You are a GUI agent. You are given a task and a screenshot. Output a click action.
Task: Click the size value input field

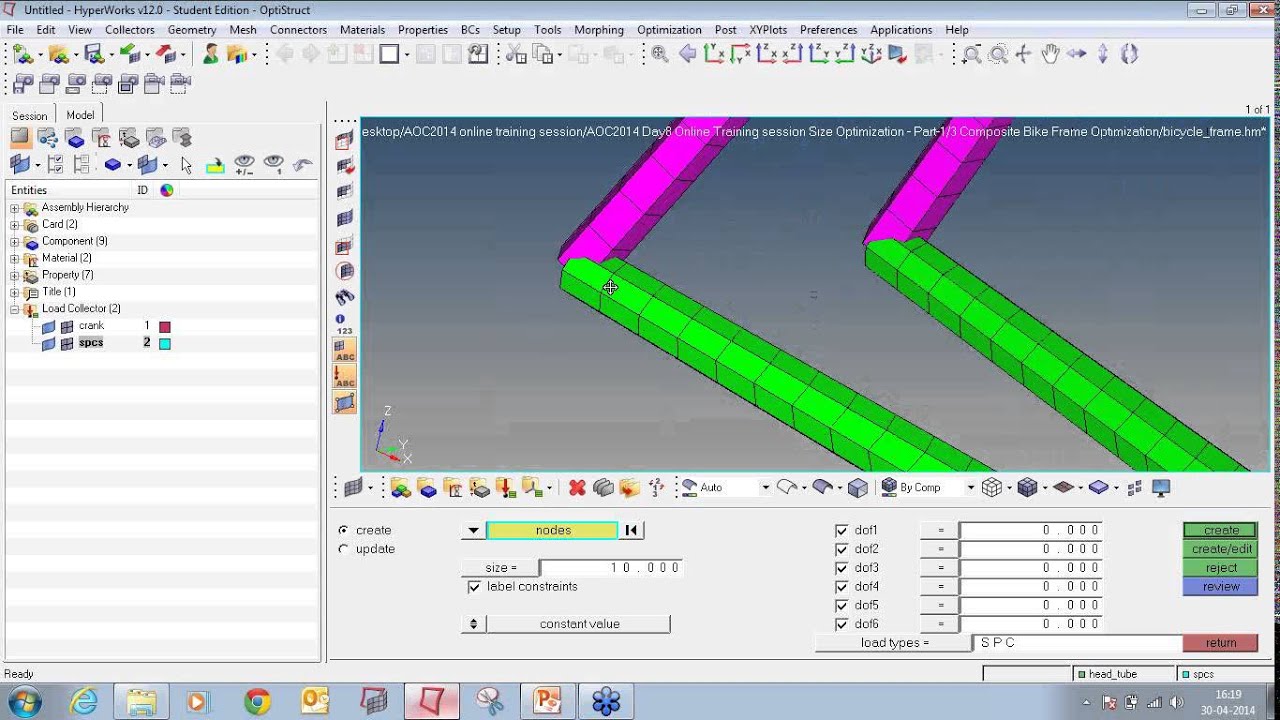pyautogui.click(x=612, y=568)
